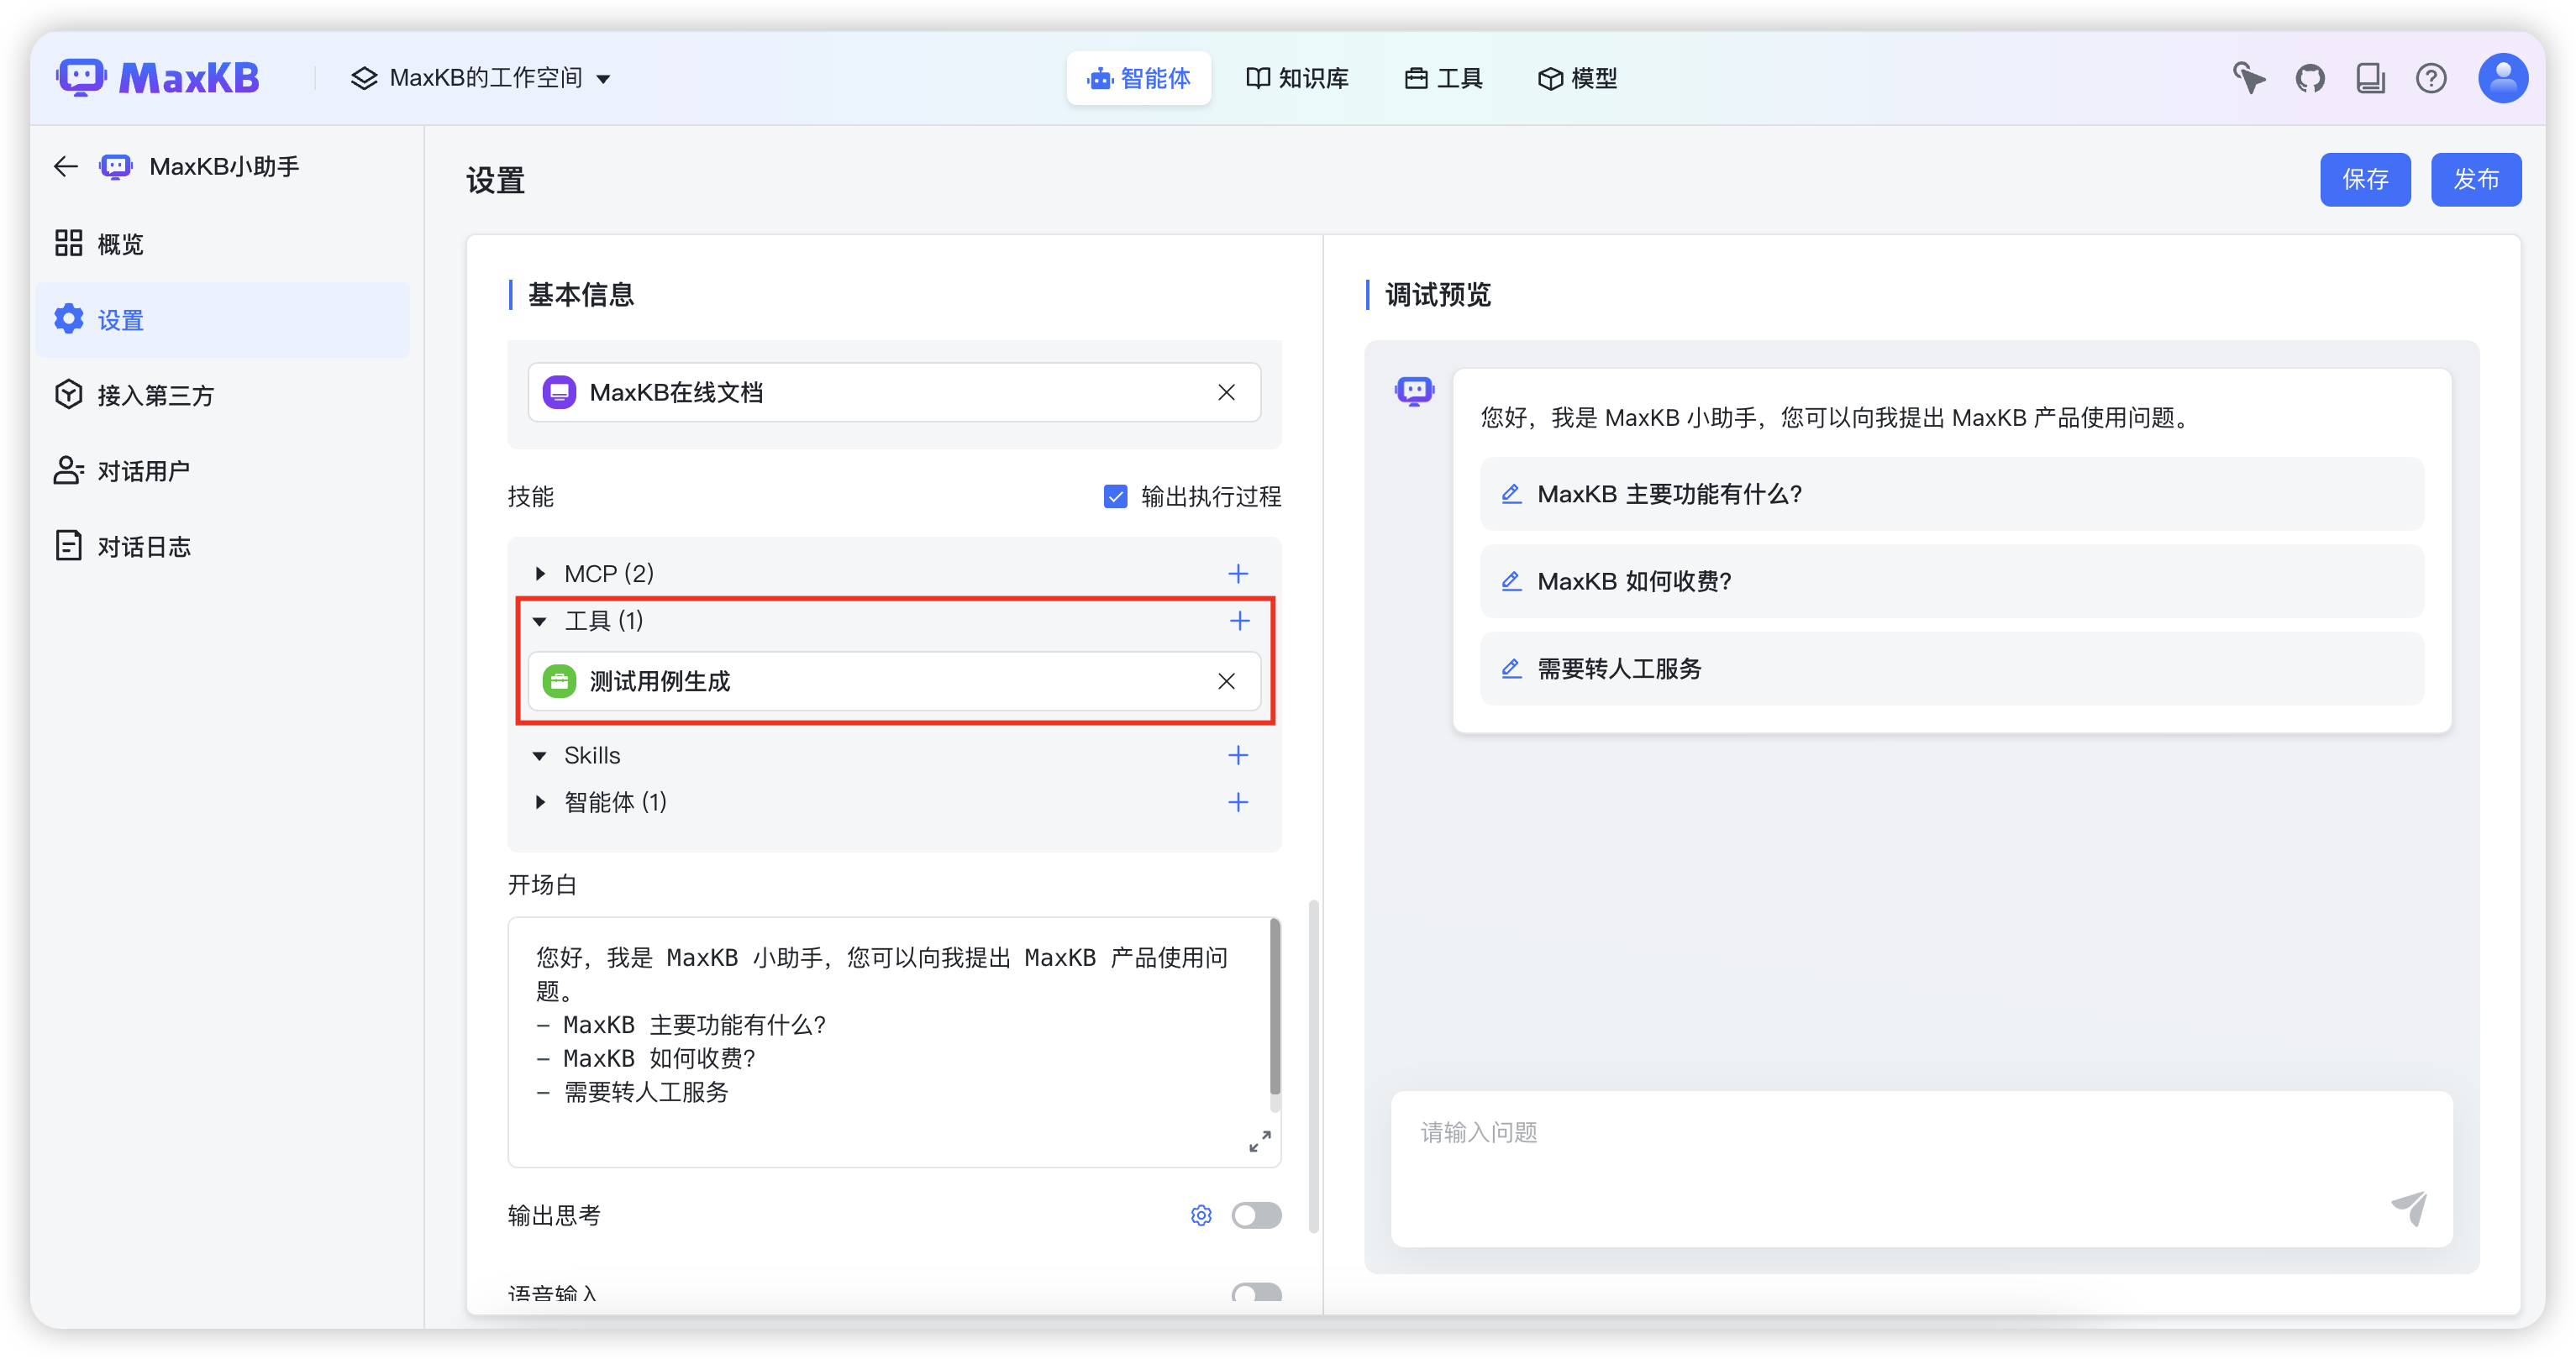
Task: Expand the MCP (2) section
Action: [x=540, y=574]
